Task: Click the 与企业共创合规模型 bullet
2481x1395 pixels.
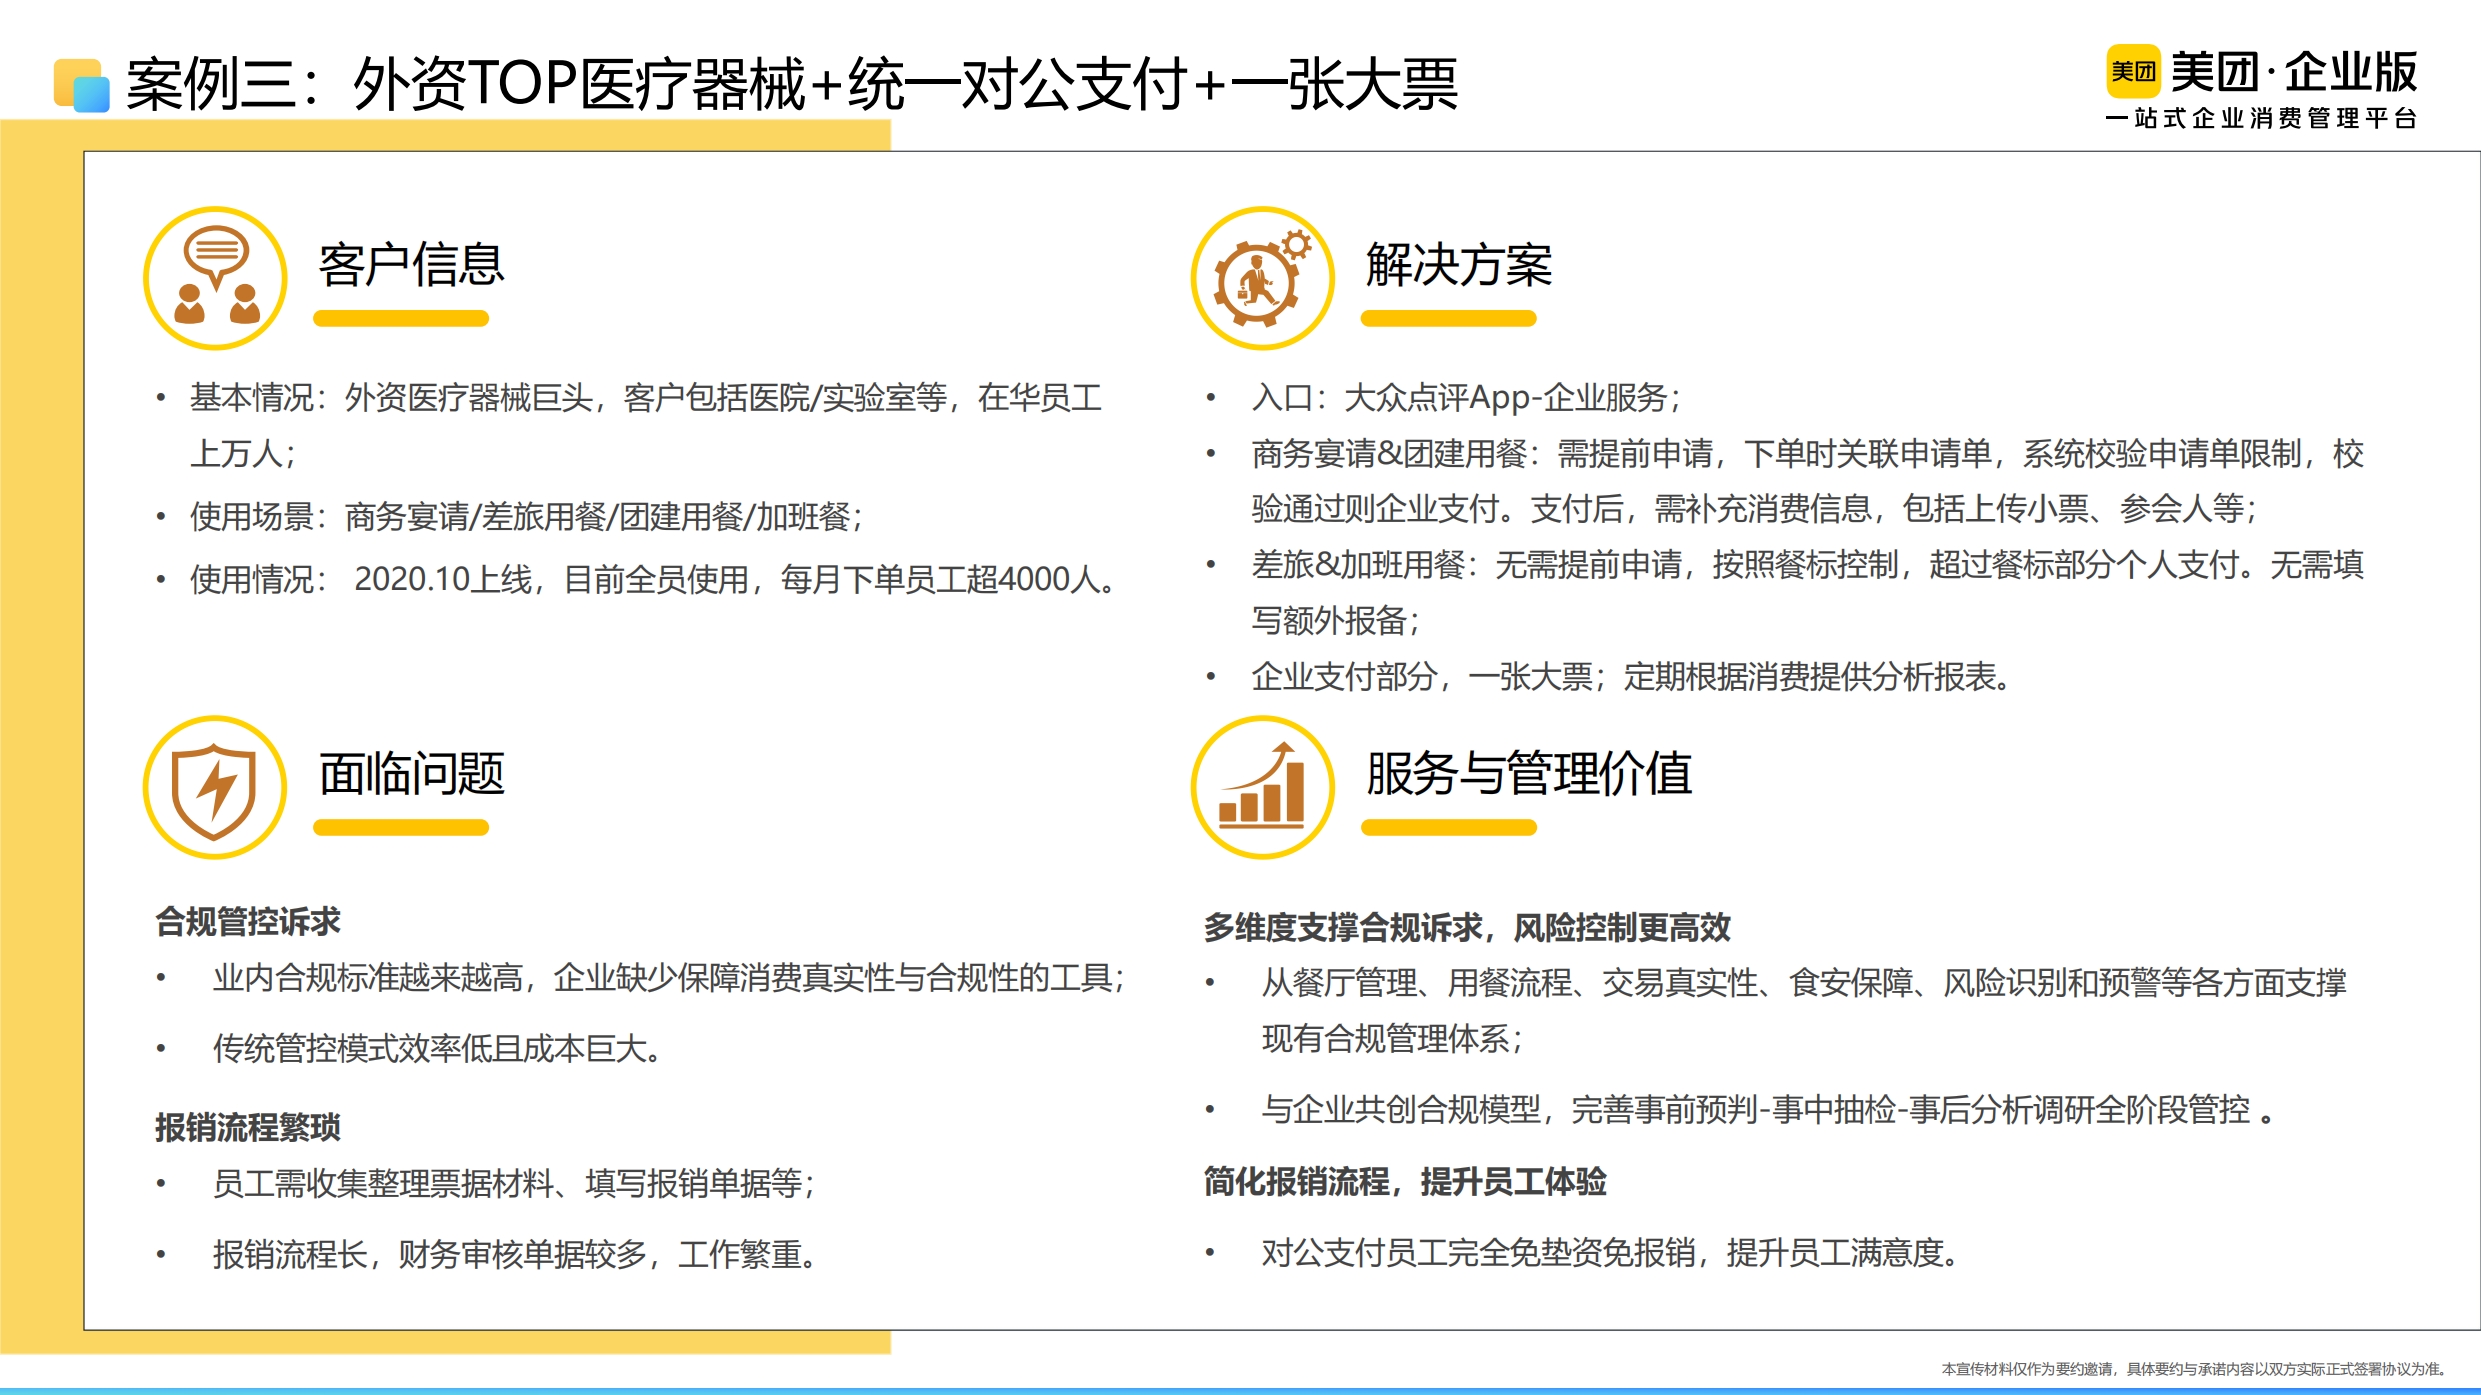Action: click(1769, 1109)
